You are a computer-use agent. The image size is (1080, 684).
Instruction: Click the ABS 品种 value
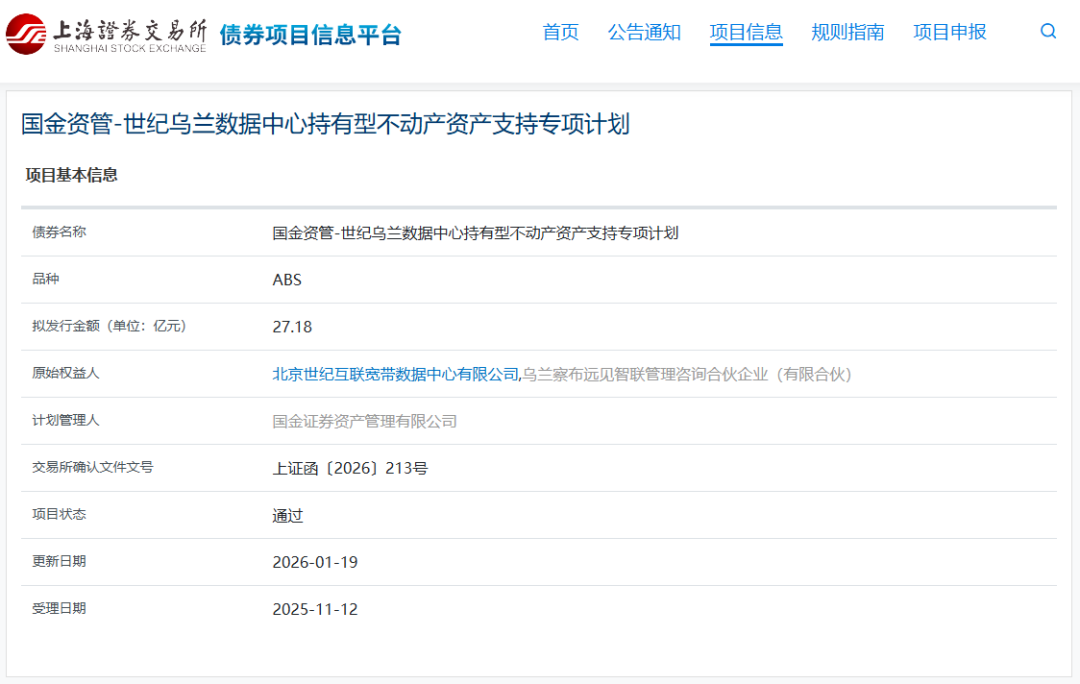click(287, 279)
